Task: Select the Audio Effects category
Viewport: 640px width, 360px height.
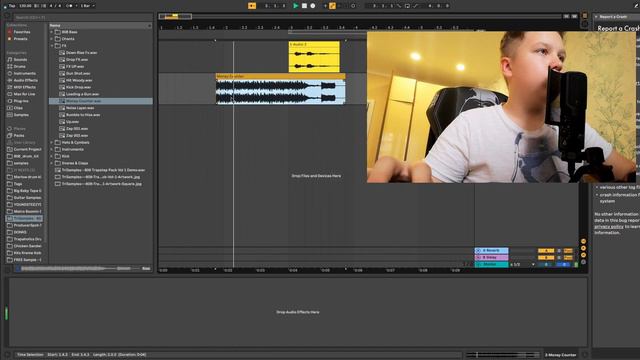Action: coord(25,80)
